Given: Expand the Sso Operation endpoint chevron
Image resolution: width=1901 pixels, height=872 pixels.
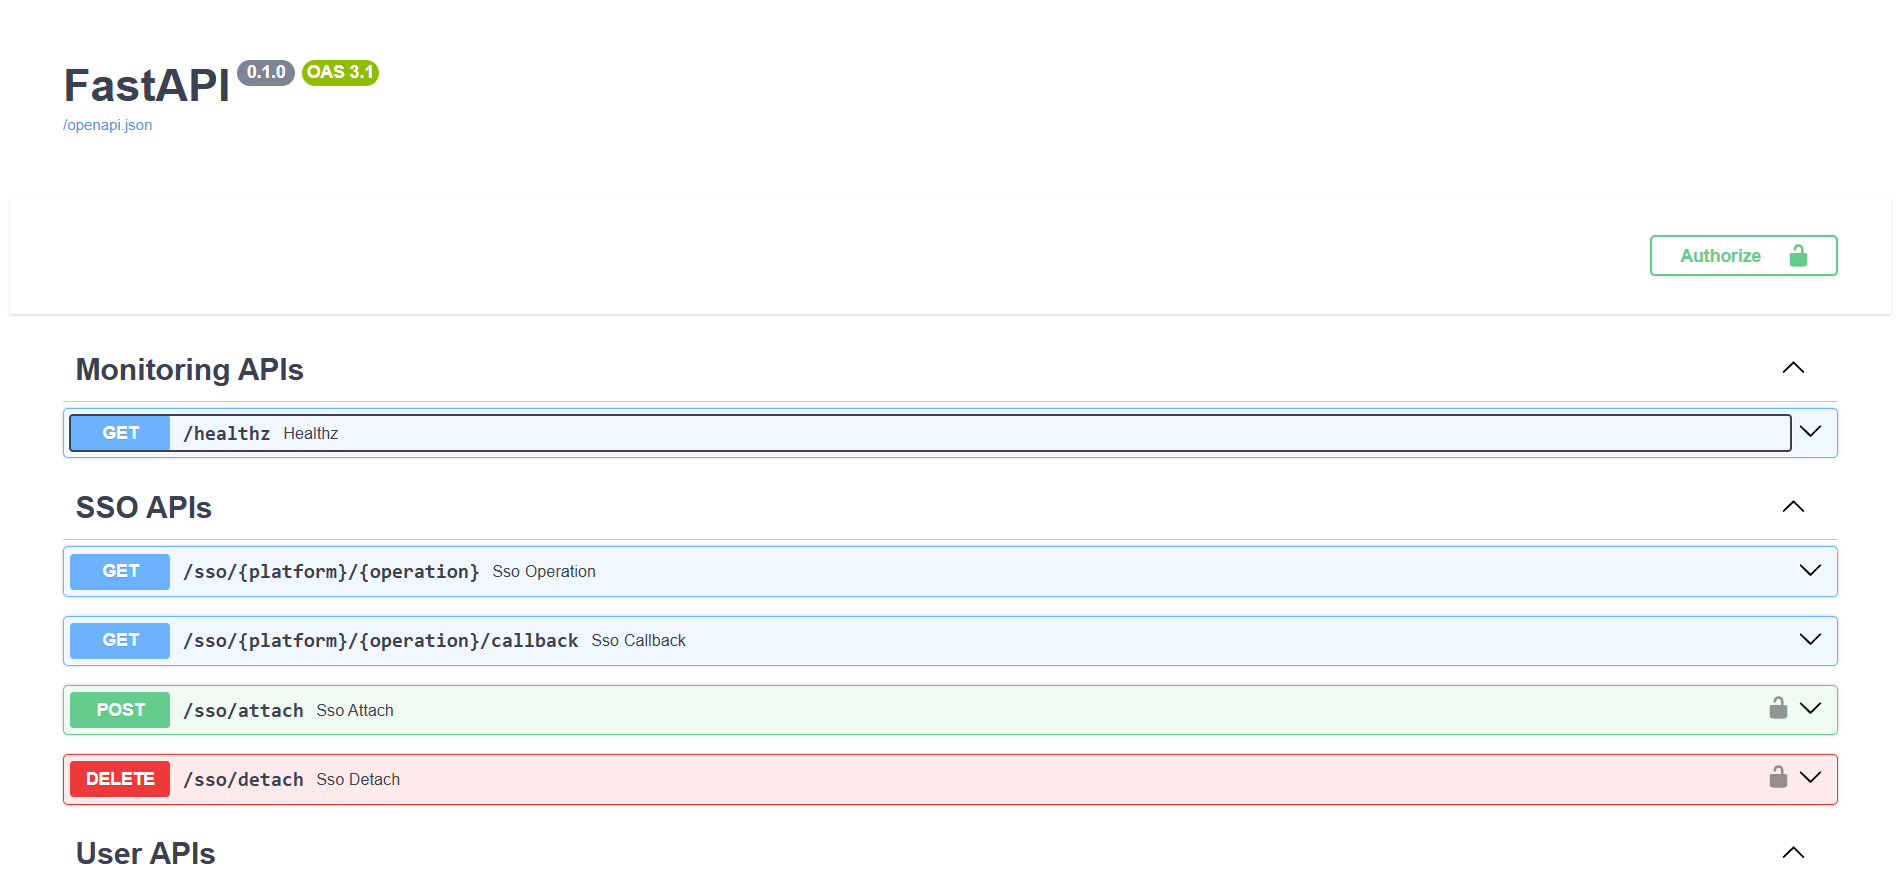Looking at the screenshot, I should point(1810,570).
